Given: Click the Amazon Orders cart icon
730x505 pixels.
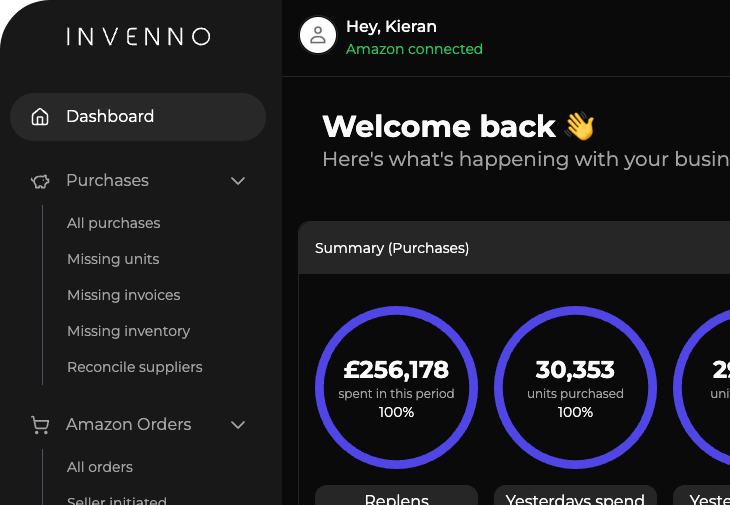Looking at the screenshot, I should click(x=40, y=425).
